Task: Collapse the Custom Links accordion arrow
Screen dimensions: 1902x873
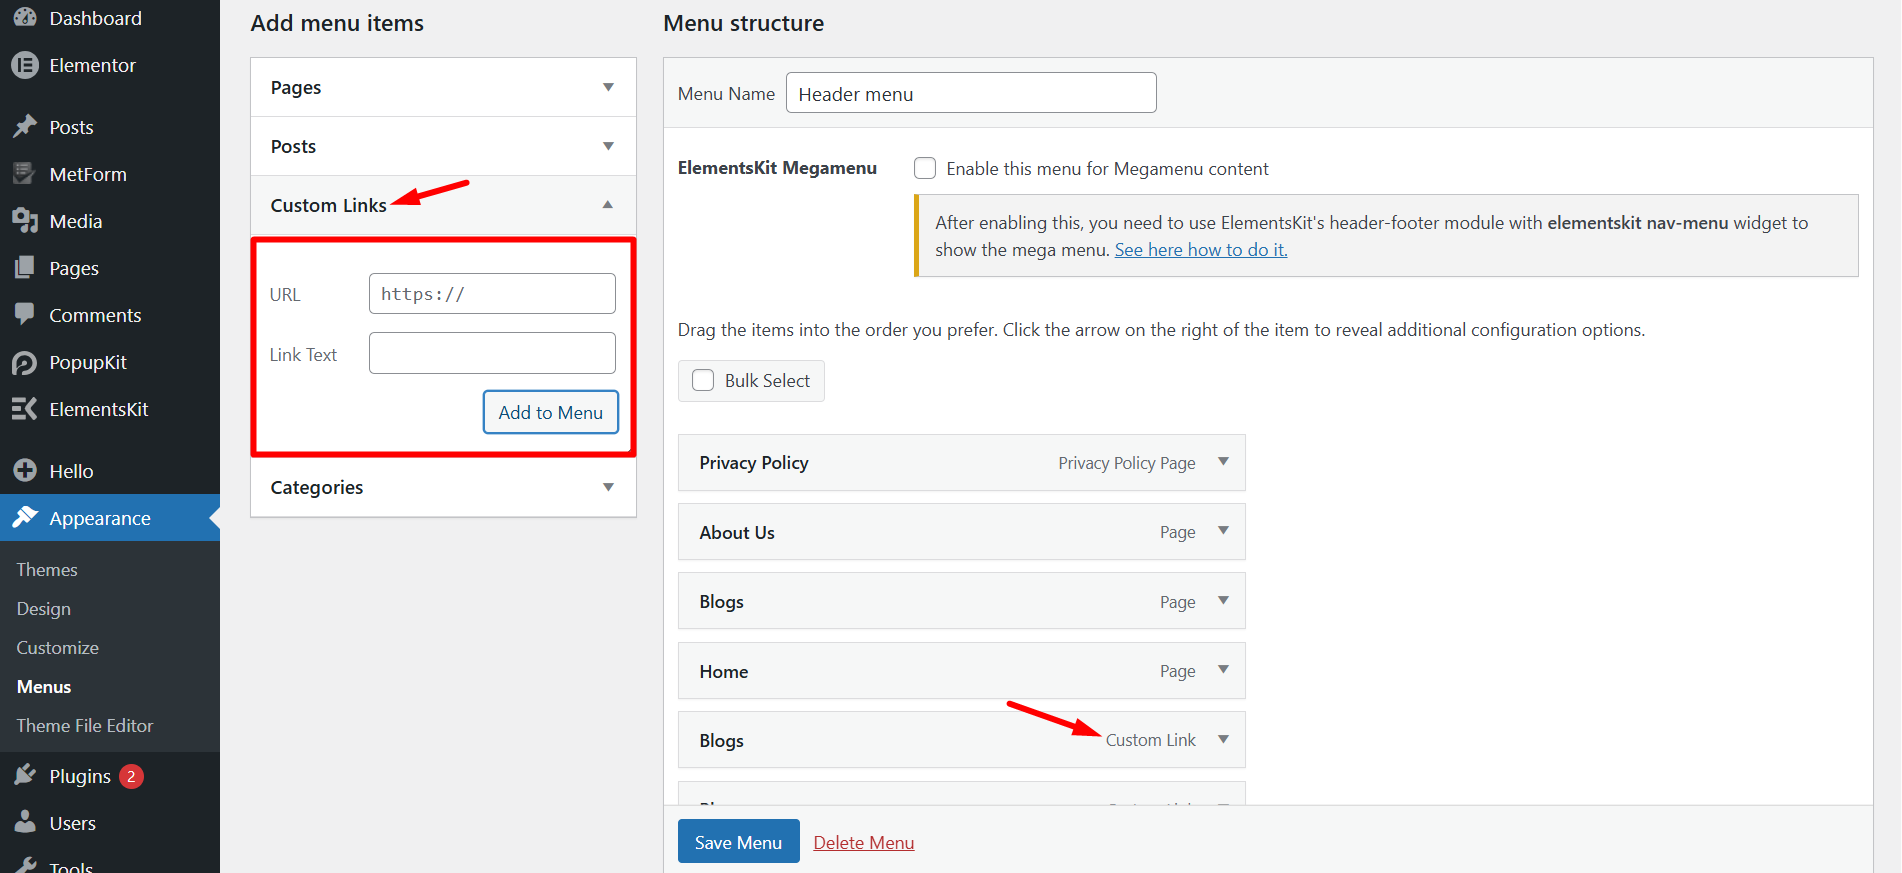Action: (608, 205)
